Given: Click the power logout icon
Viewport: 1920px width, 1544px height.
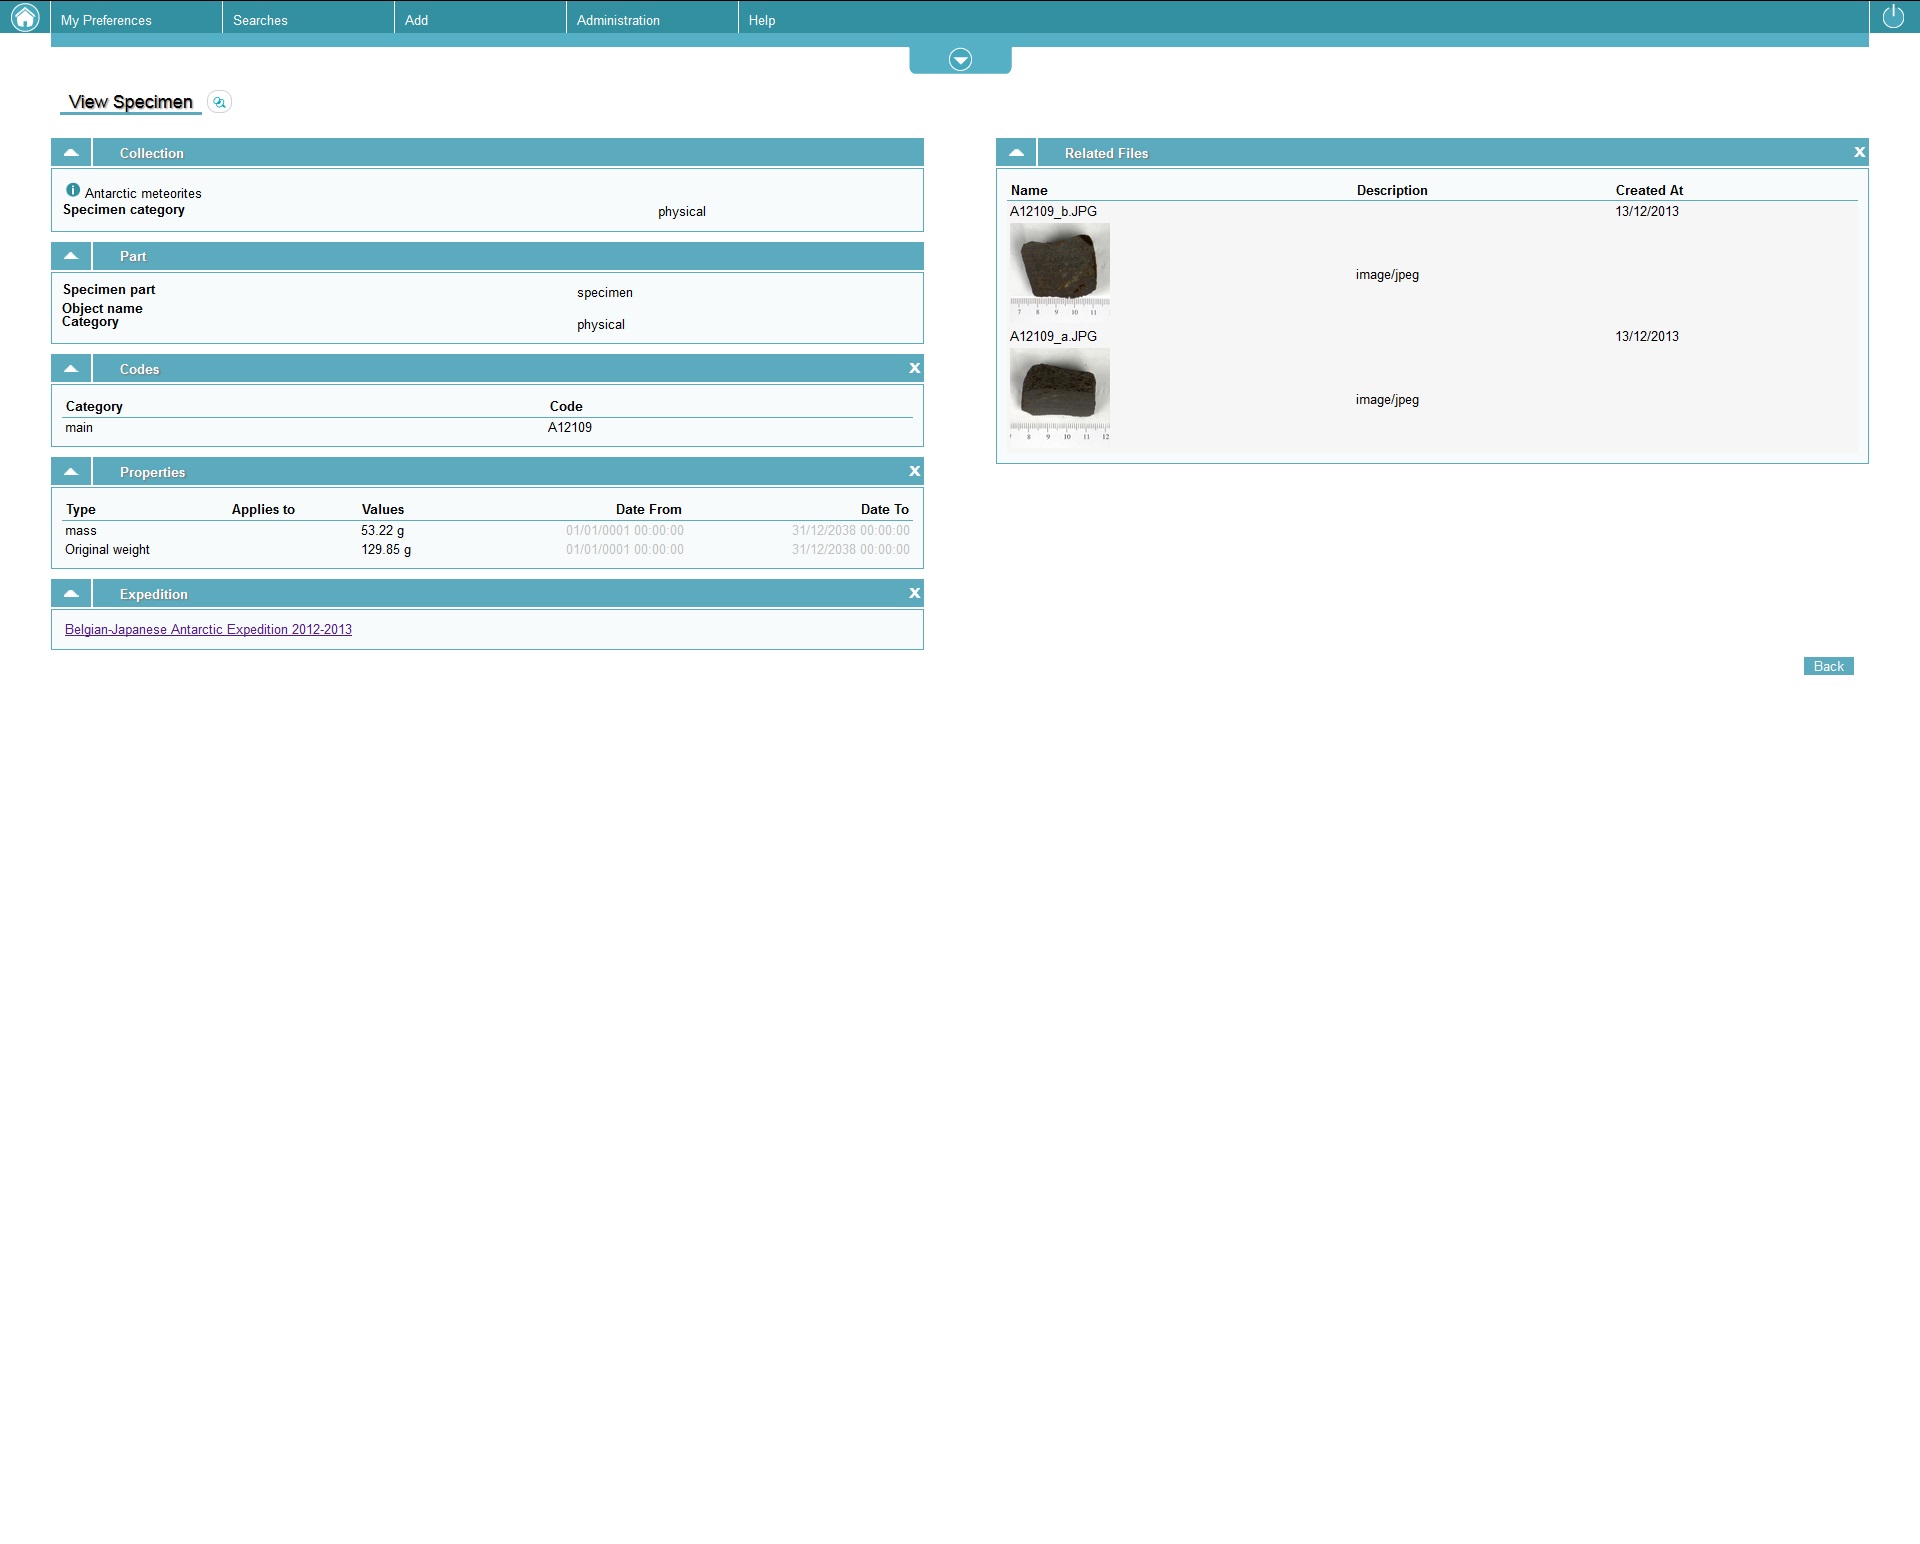Looking at the screenshot, I should pyautogui.click(x=1893, y=17).
